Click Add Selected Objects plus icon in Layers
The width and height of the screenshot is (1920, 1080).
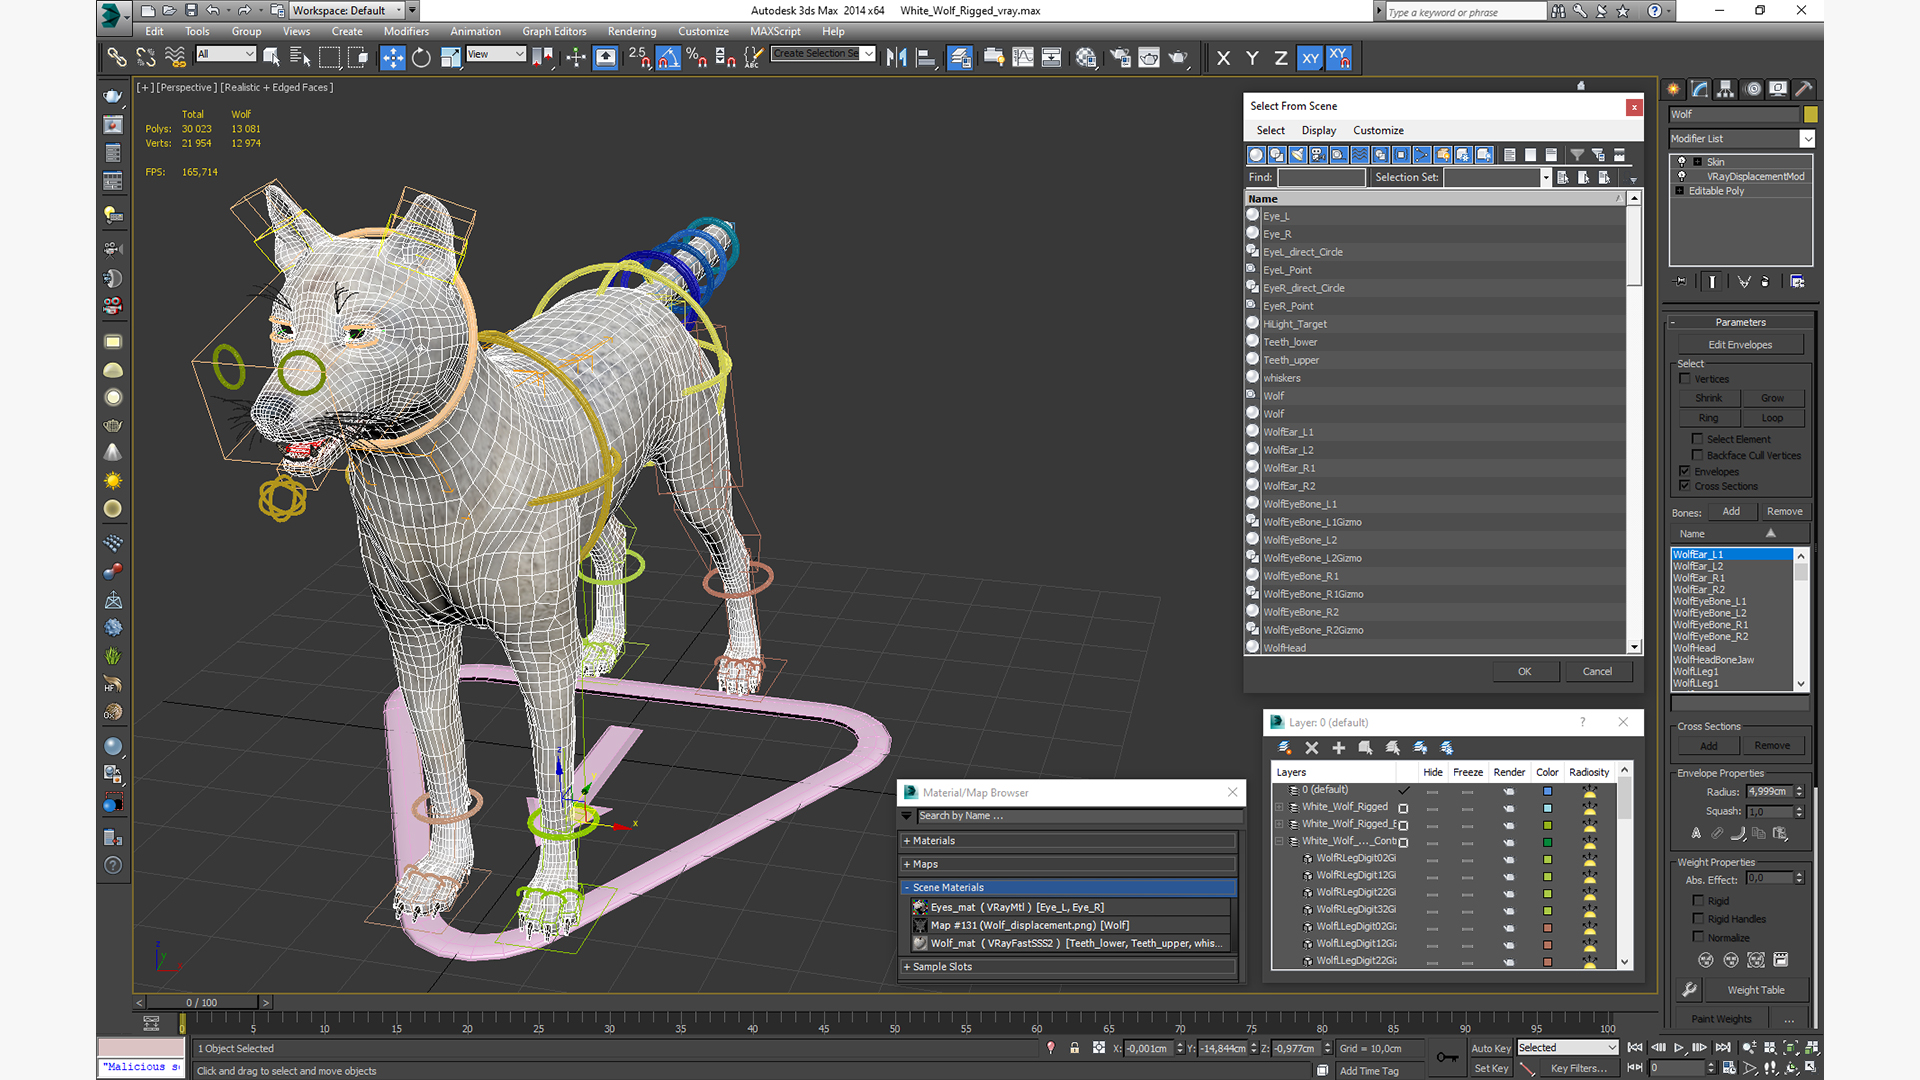point(1339,748)
